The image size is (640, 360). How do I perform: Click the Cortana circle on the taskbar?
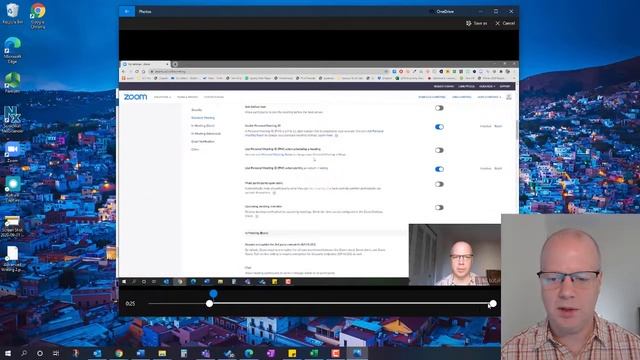(x=40, y=353)
